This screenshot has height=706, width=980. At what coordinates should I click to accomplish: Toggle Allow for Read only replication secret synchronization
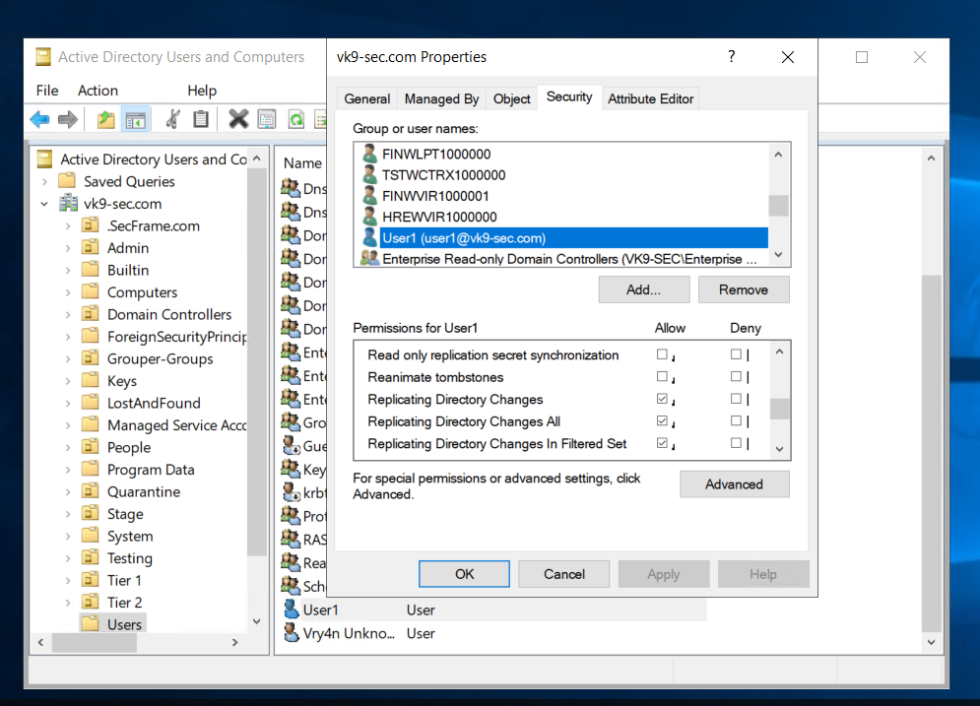[662, 354]
